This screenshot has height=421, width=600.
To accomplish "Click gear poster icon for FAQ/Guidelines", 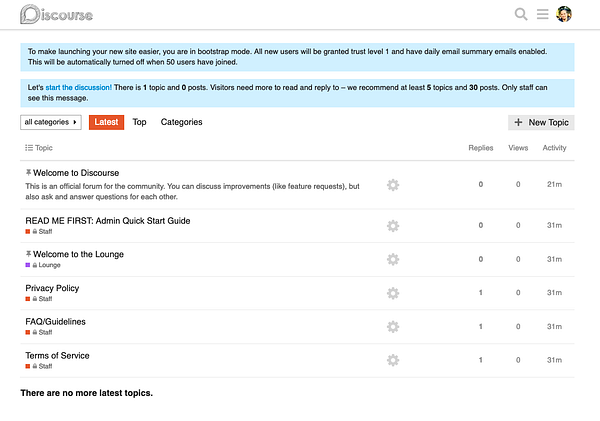I will [393, 327].
